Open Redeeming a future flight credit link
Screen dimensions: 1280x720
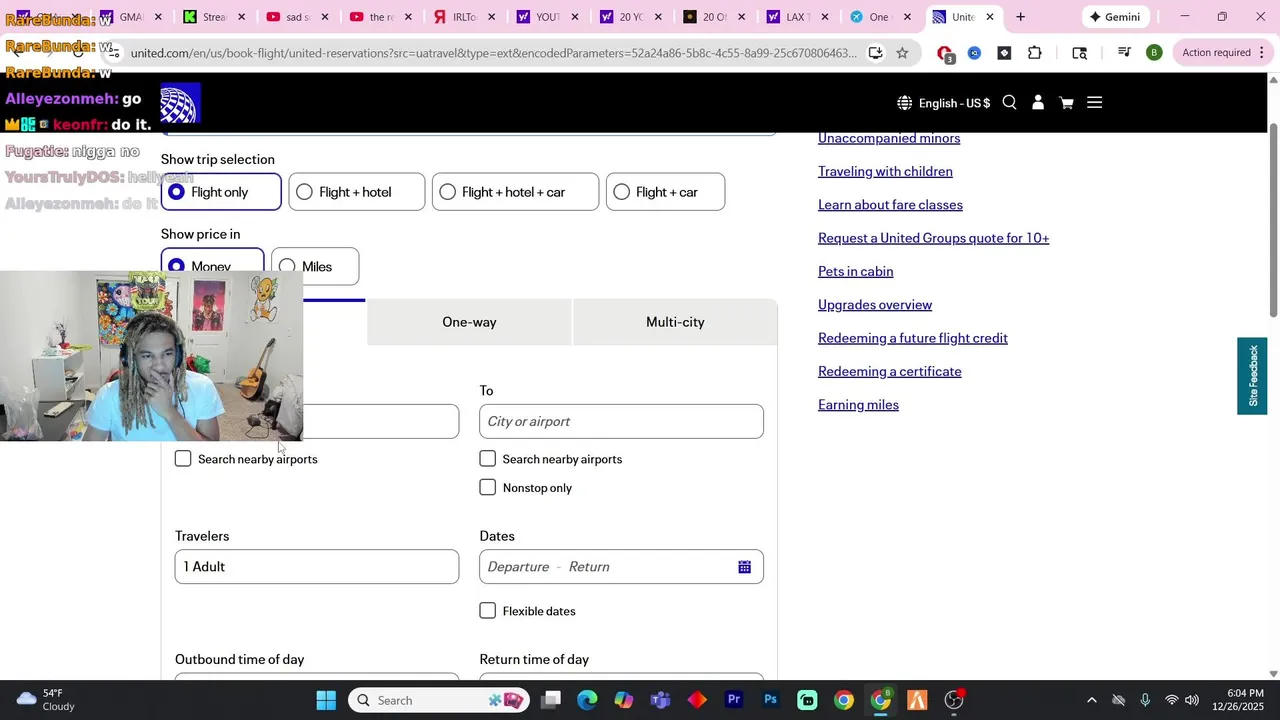pos(913,338)
